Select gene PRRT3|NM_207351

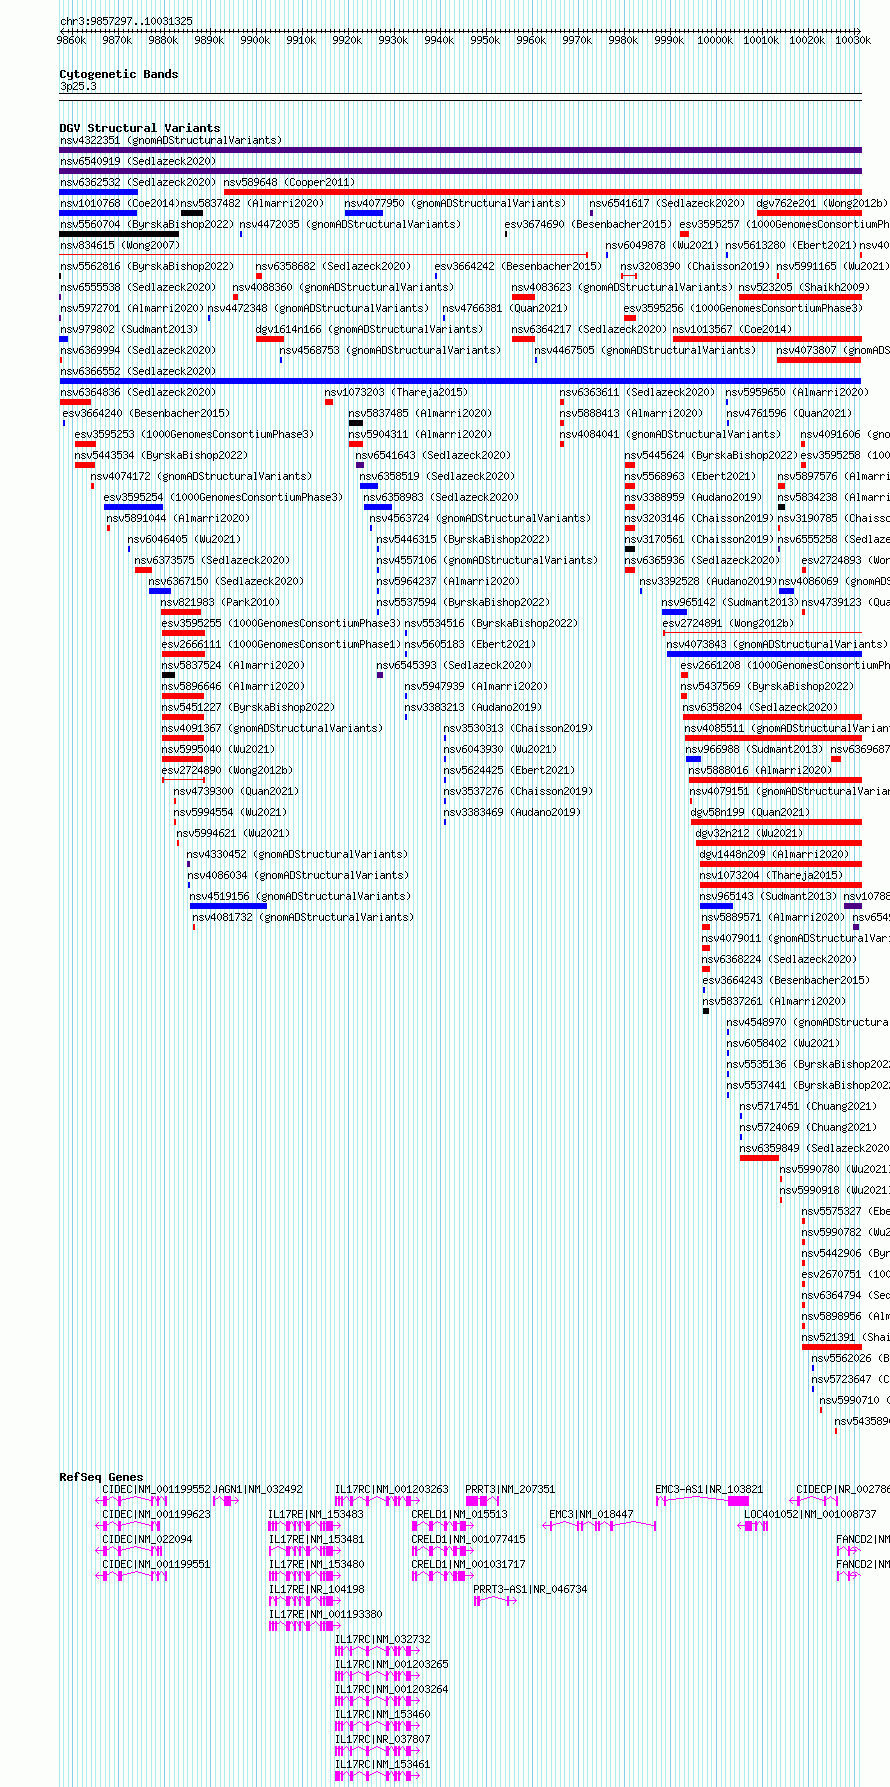(x=510, y=1490)
